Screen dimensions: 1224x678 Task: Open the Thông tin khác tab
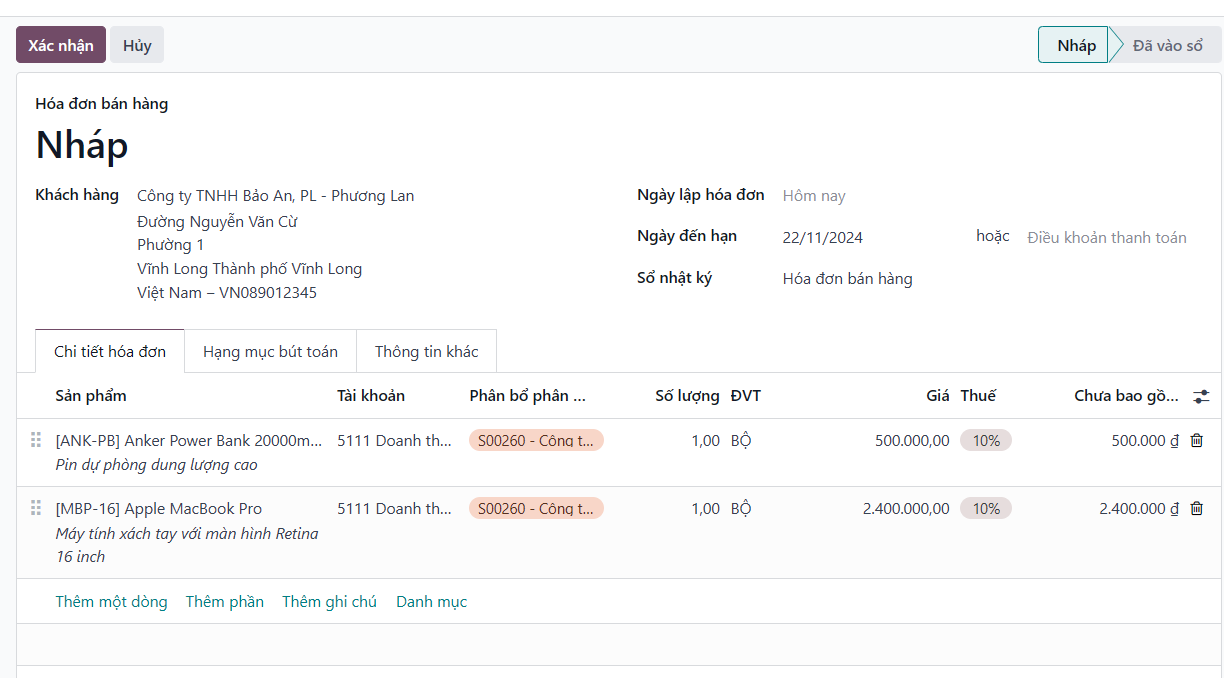[x=426, y=351]
